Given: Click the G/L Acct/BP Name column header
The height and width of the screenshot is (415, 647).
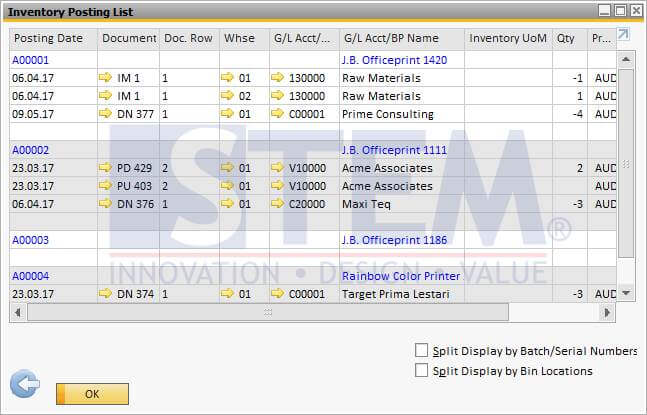Looking at the screenshot, I should tap(402, 38).
